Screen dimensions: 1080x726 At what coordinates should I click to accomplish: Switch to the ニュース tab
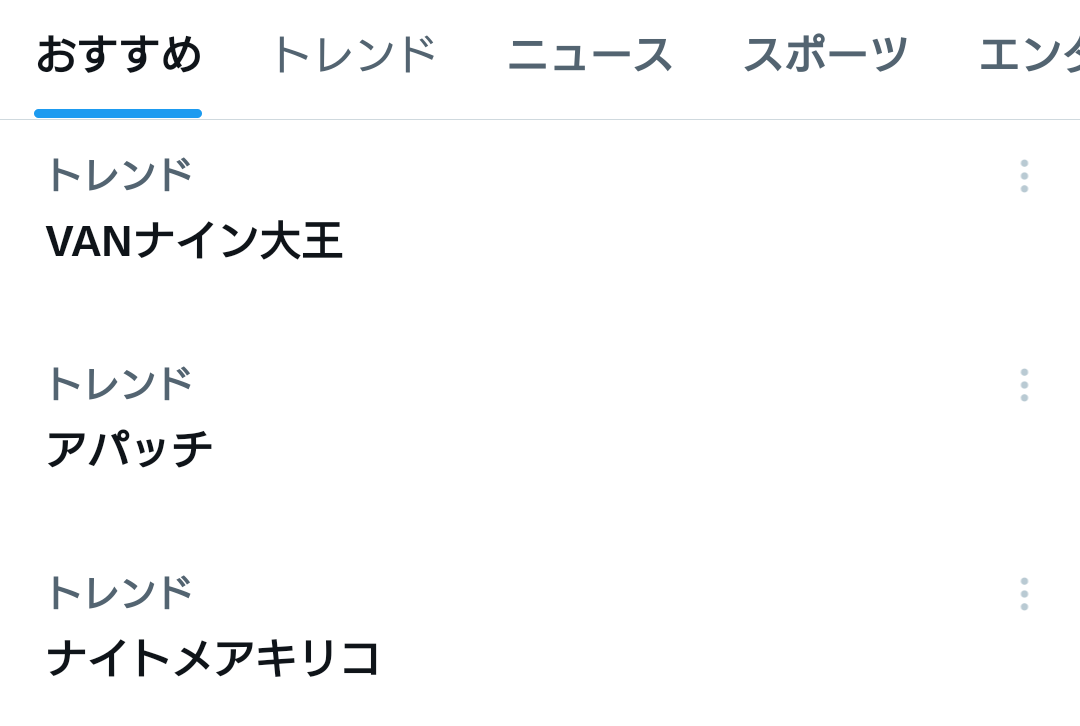coord(590,55)
